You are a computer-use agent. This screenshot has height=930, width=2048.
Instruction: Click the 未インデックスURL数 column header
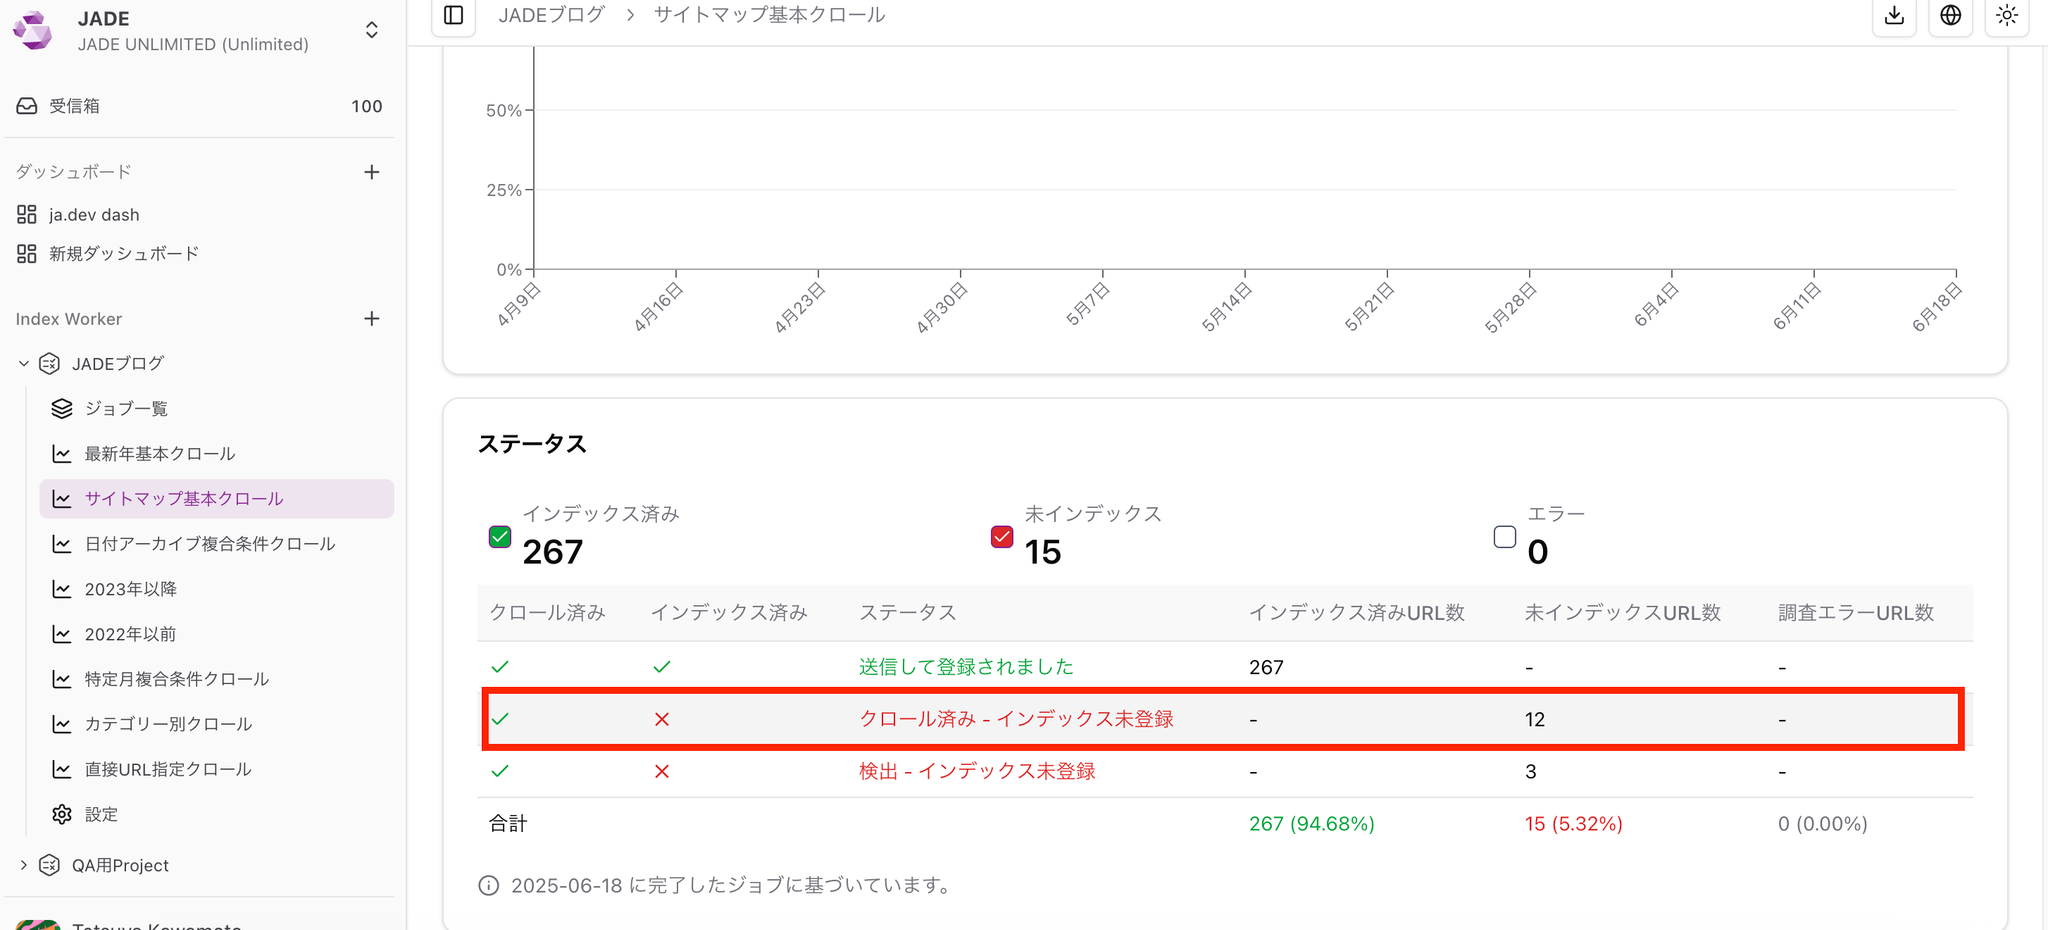click(1623, 613)
